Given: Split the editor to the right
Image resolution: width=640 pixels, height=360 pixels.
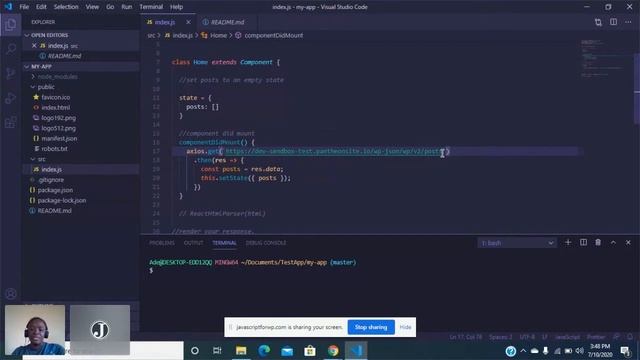Looking at the screenshot, I should [613, 22].
